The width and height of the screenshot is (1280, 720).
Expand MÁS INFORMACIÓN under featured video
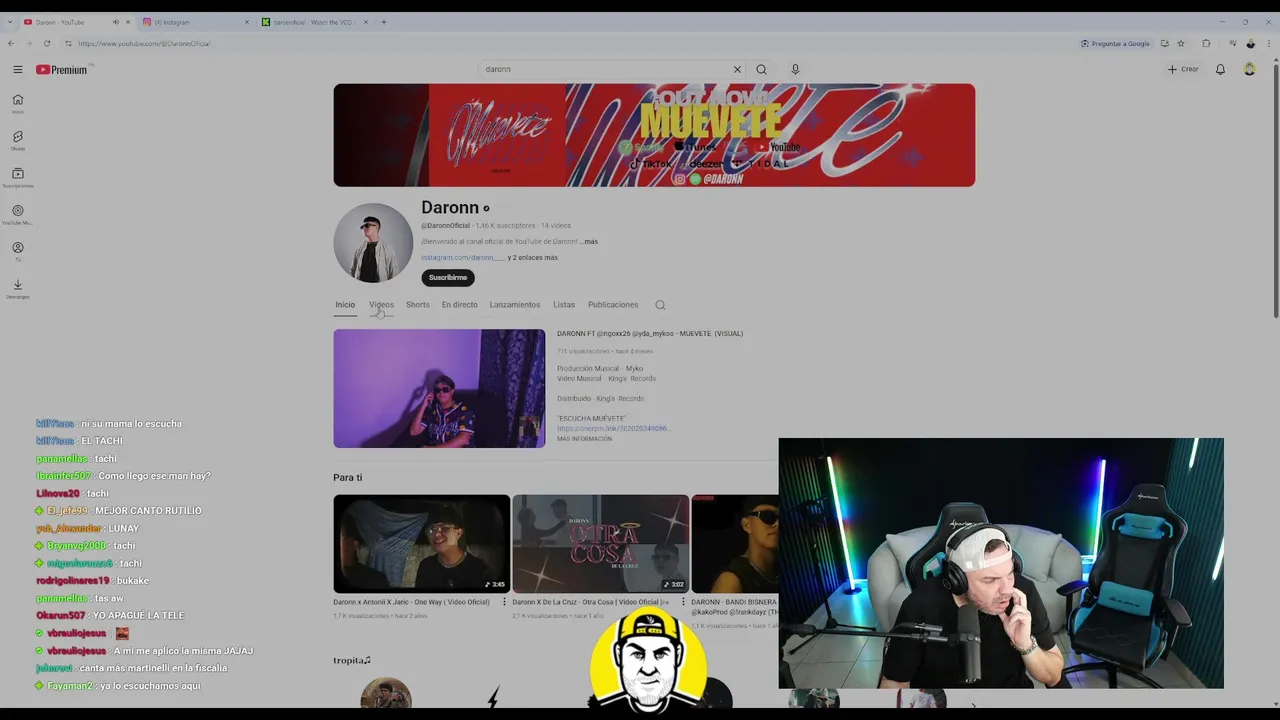[584, 439]
